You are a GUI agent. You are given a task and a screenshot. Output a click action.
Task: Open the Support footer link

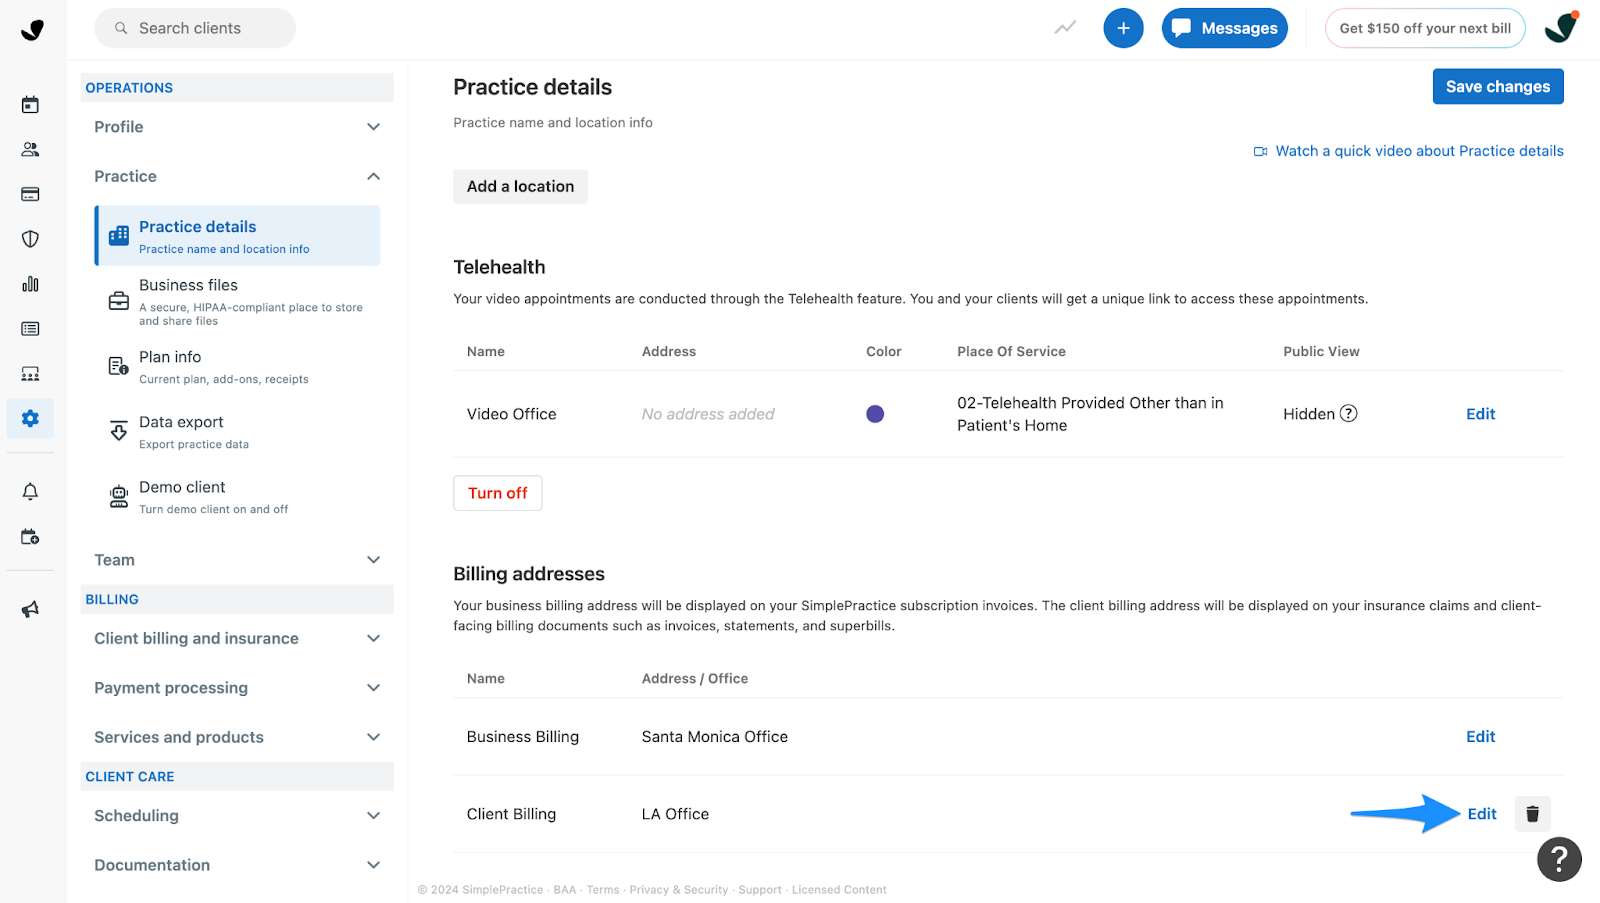click(760, 890)
